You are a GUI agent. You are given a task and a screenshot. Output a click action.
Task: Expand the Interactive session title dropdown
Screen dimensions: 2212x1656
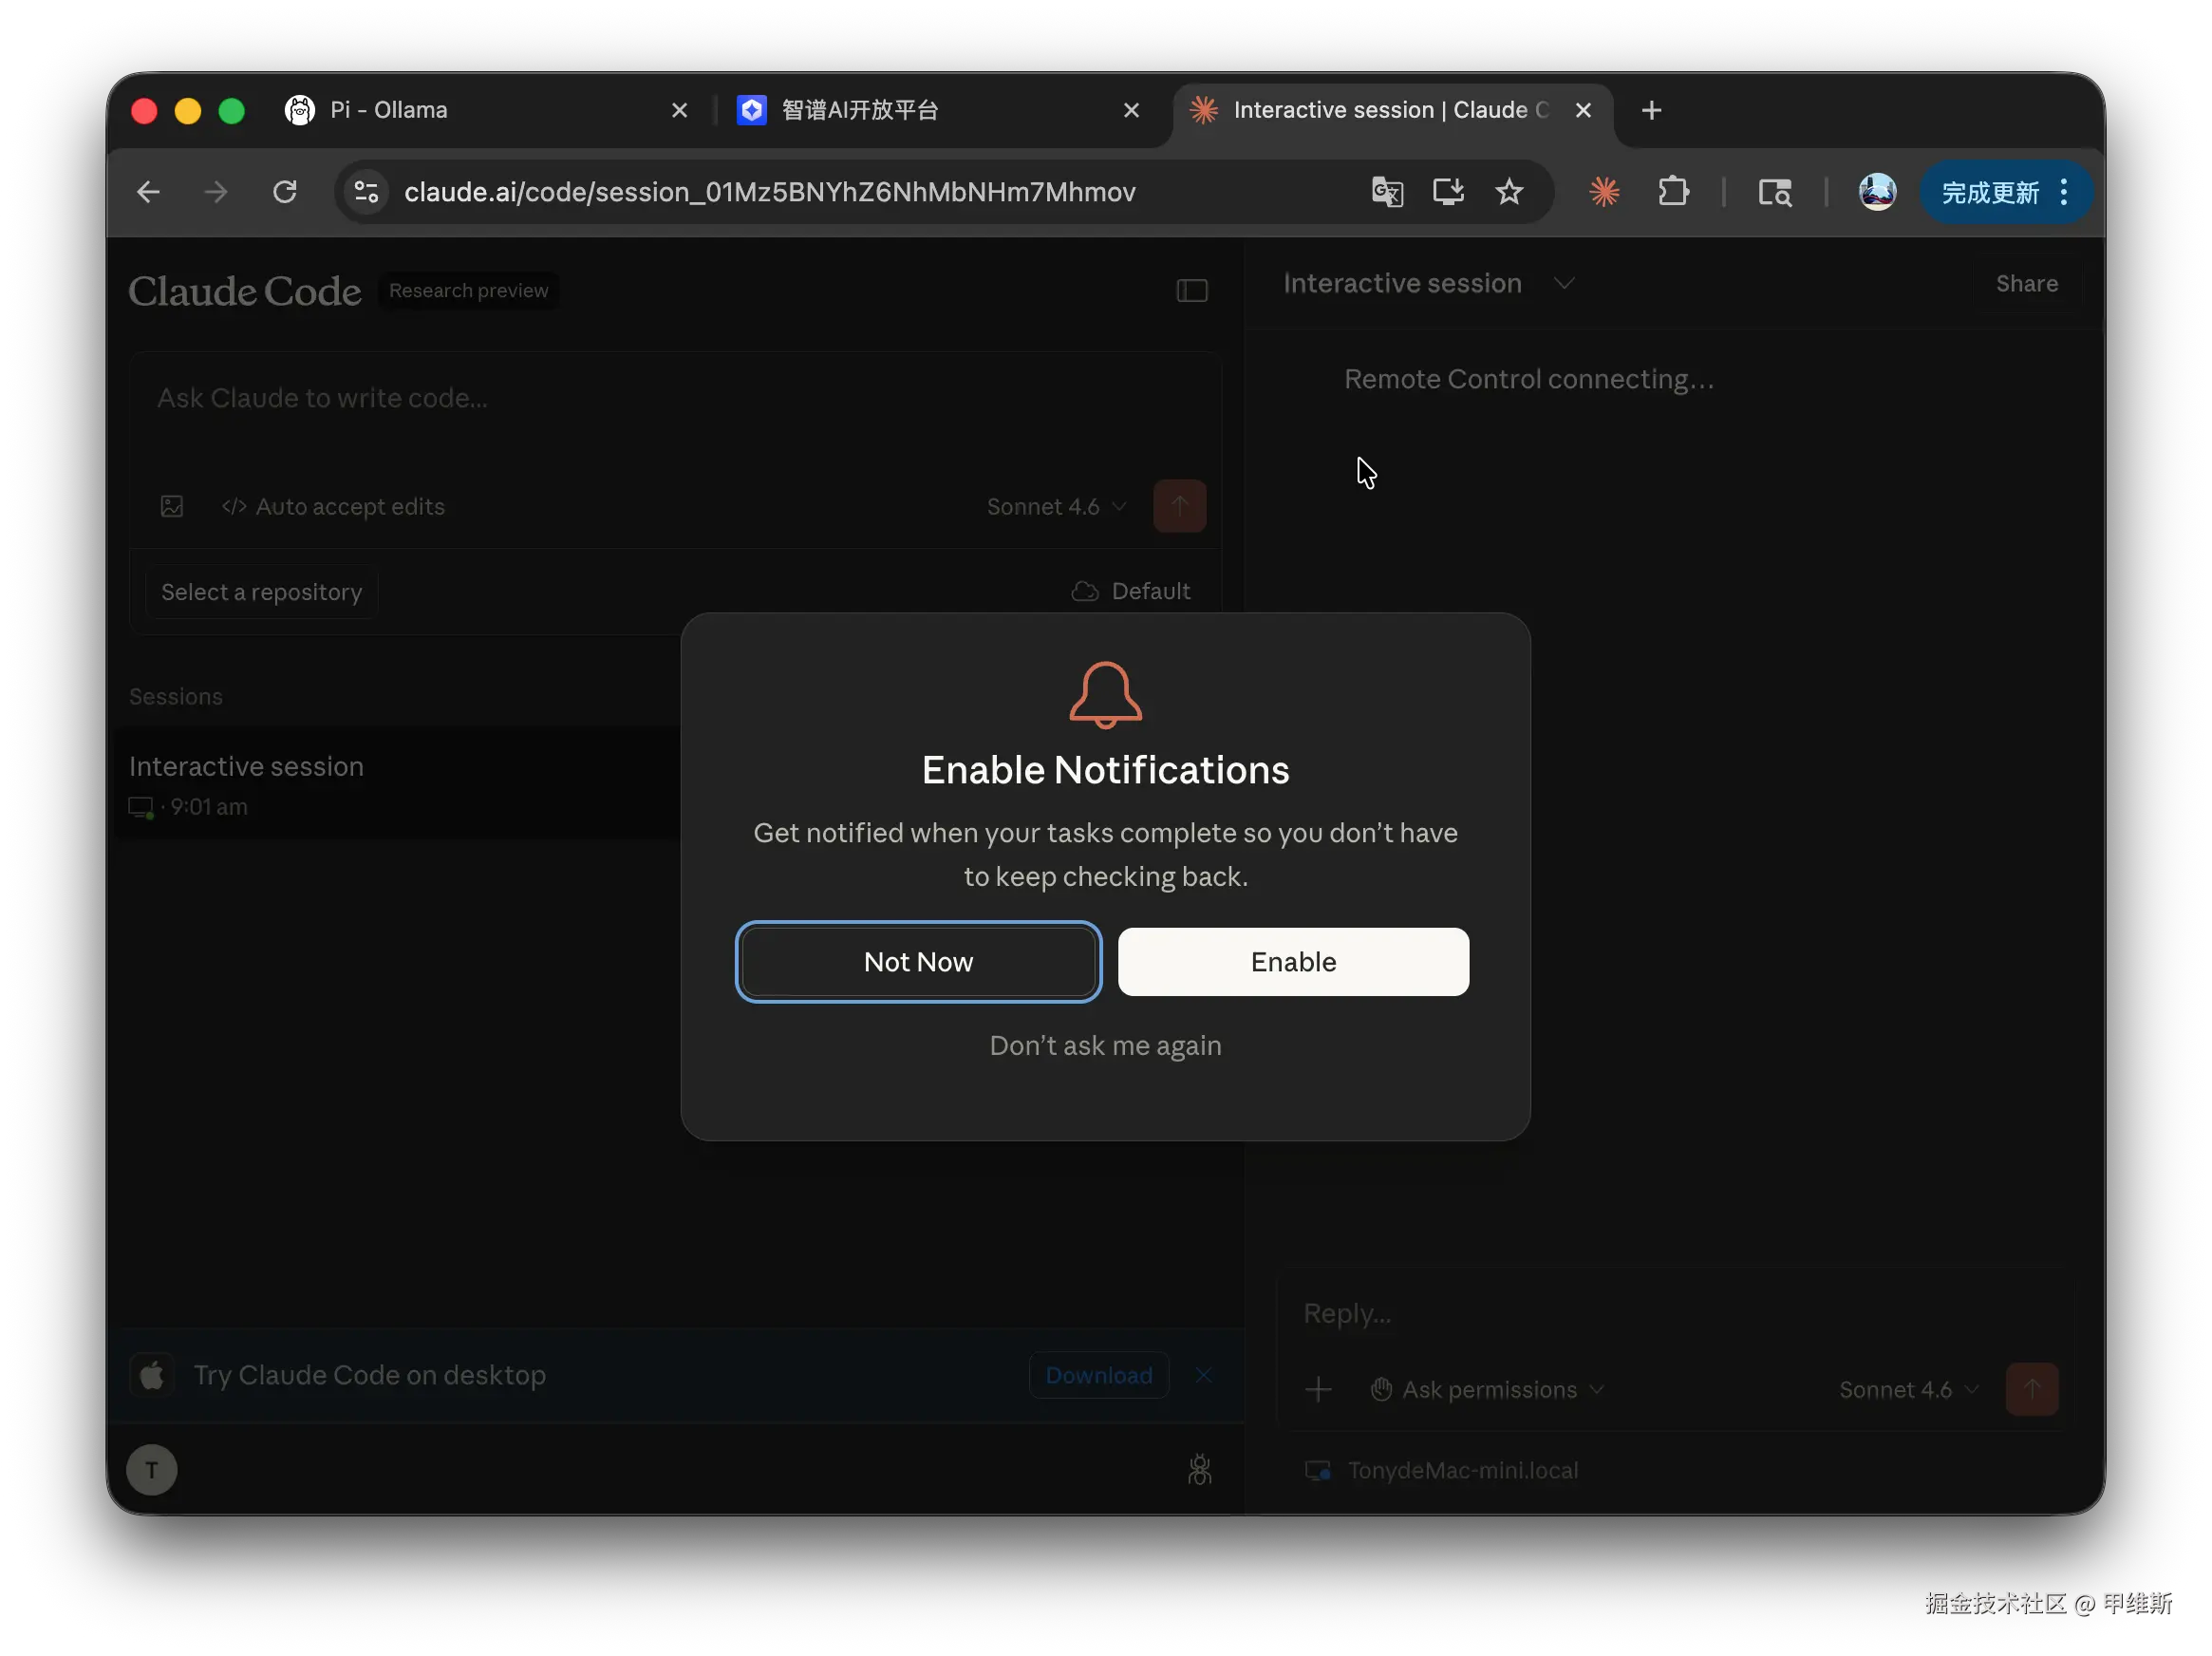1563,284
